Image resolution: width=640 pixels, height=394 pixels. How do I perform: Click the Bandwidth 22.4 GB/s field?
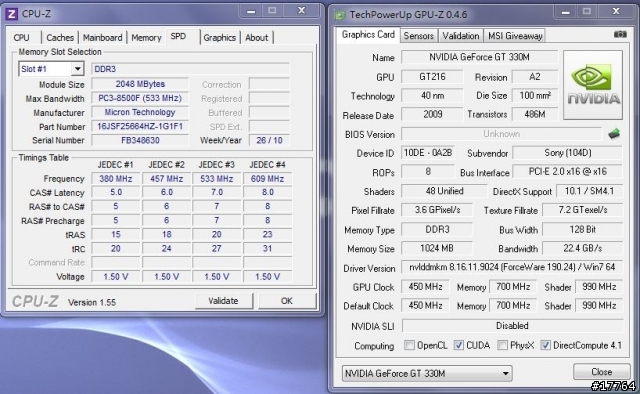coord(582,248)
